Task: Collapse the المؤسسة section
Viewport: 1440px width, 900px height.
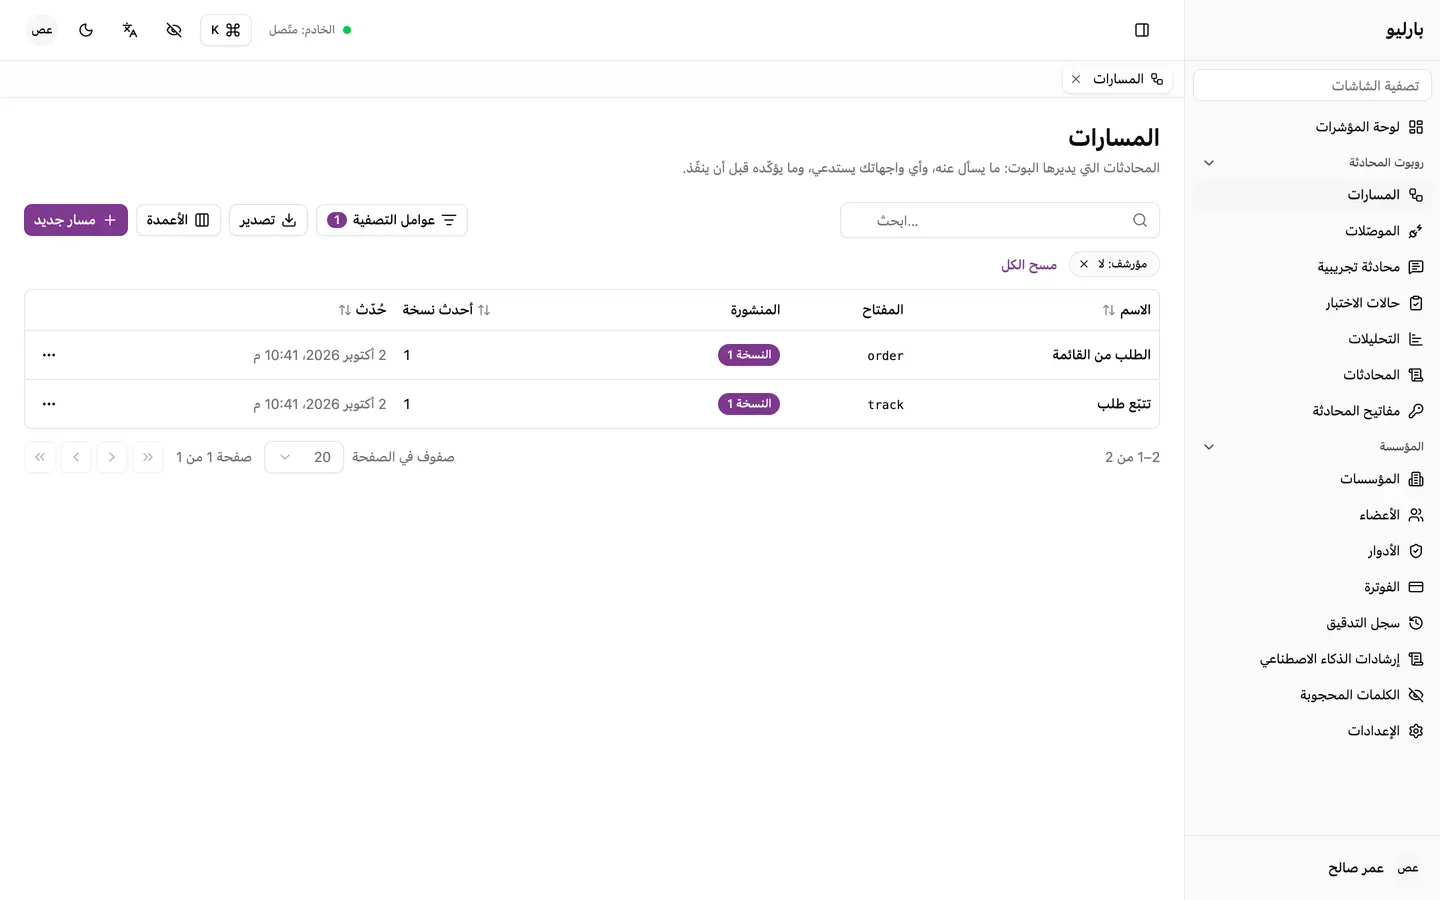Action: pyautogui.click(x=1209, y=447)
